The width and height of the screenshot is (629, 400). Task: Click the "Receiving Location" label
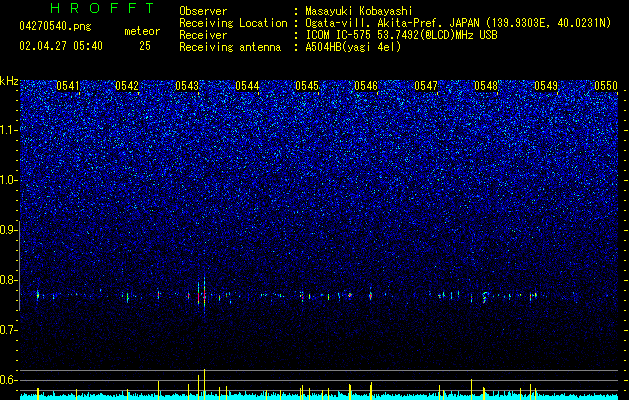coord(233,23)
